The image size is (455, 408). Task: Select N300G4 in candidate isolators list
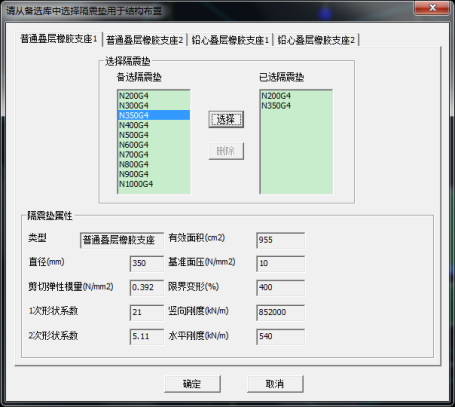click(x=154, y=106)
